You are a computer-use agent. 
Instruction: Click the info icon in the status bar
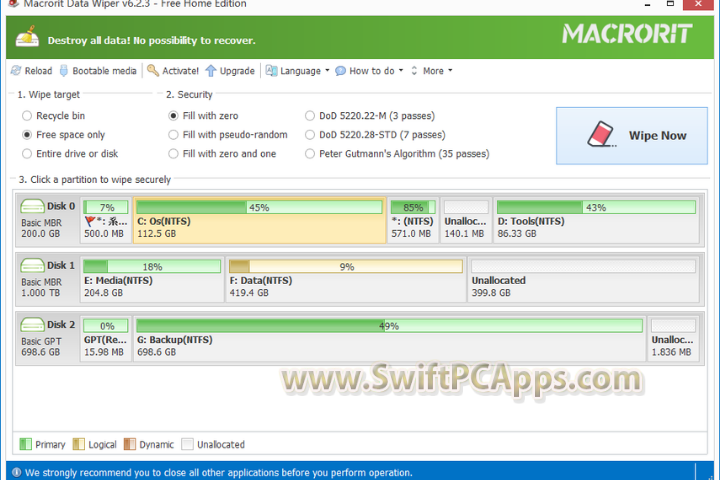[x=17, y=473]
